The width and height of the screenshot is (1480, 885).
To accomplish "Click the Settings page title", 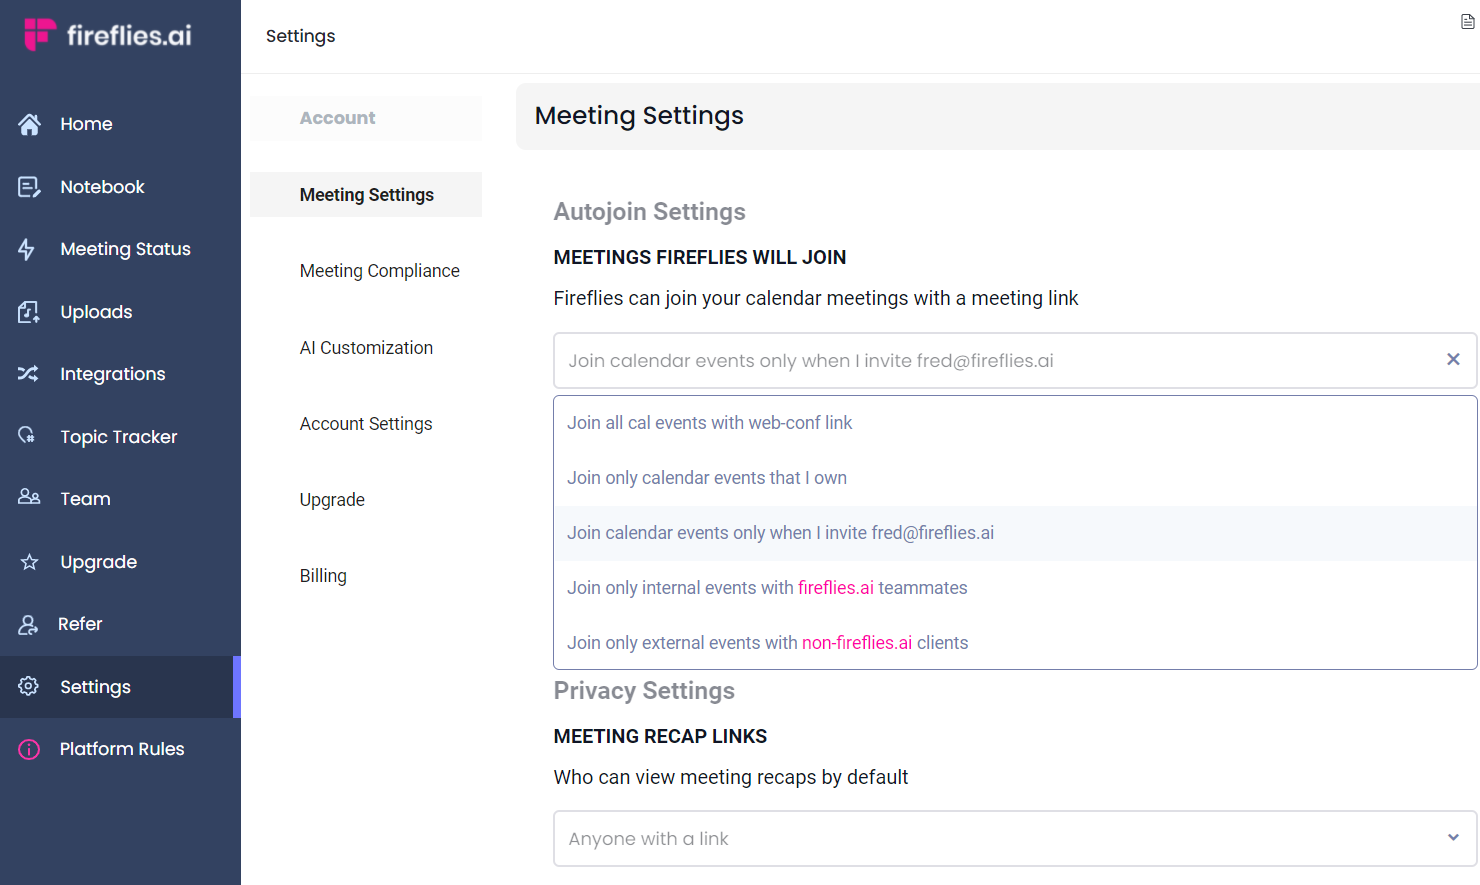I will point(300,36).
